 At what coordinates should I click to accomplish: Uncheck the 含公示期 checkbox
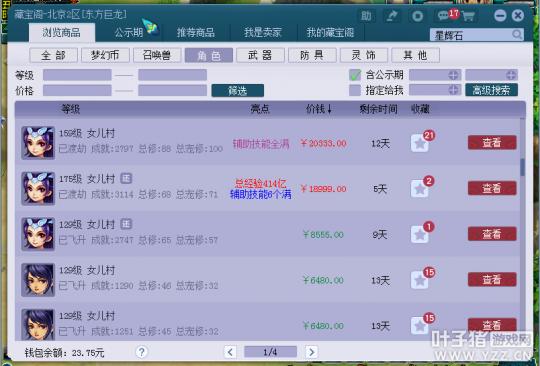tap(355, 75)
